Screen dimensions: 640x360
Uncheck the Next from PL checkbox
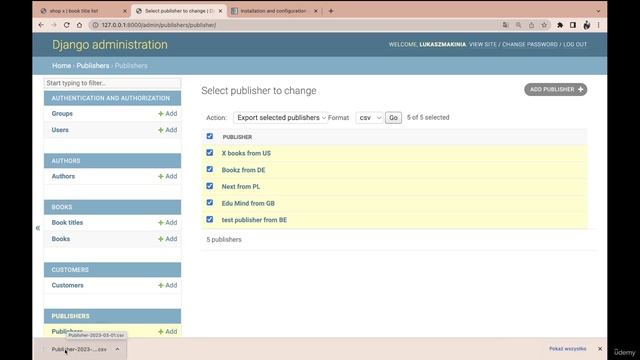[210, 186]
